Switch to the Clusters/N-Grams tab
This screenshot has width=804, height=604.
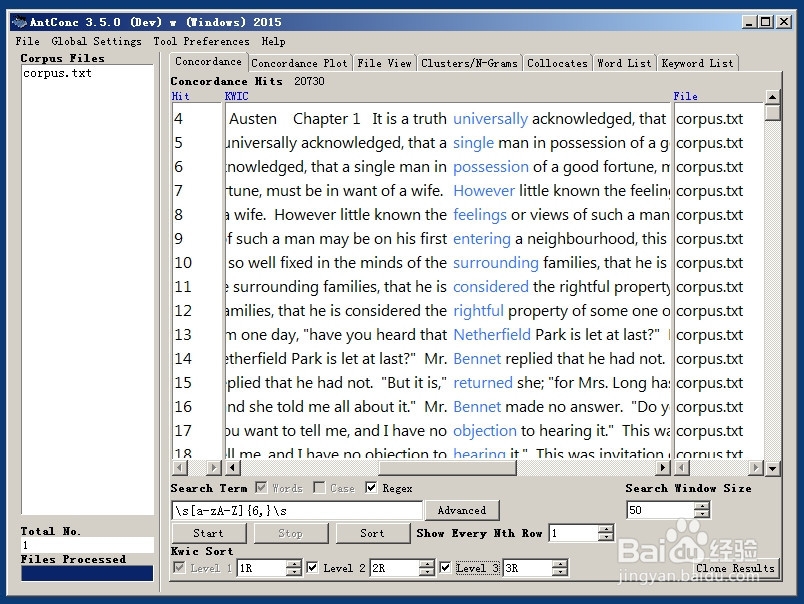(x=469, y=63)
